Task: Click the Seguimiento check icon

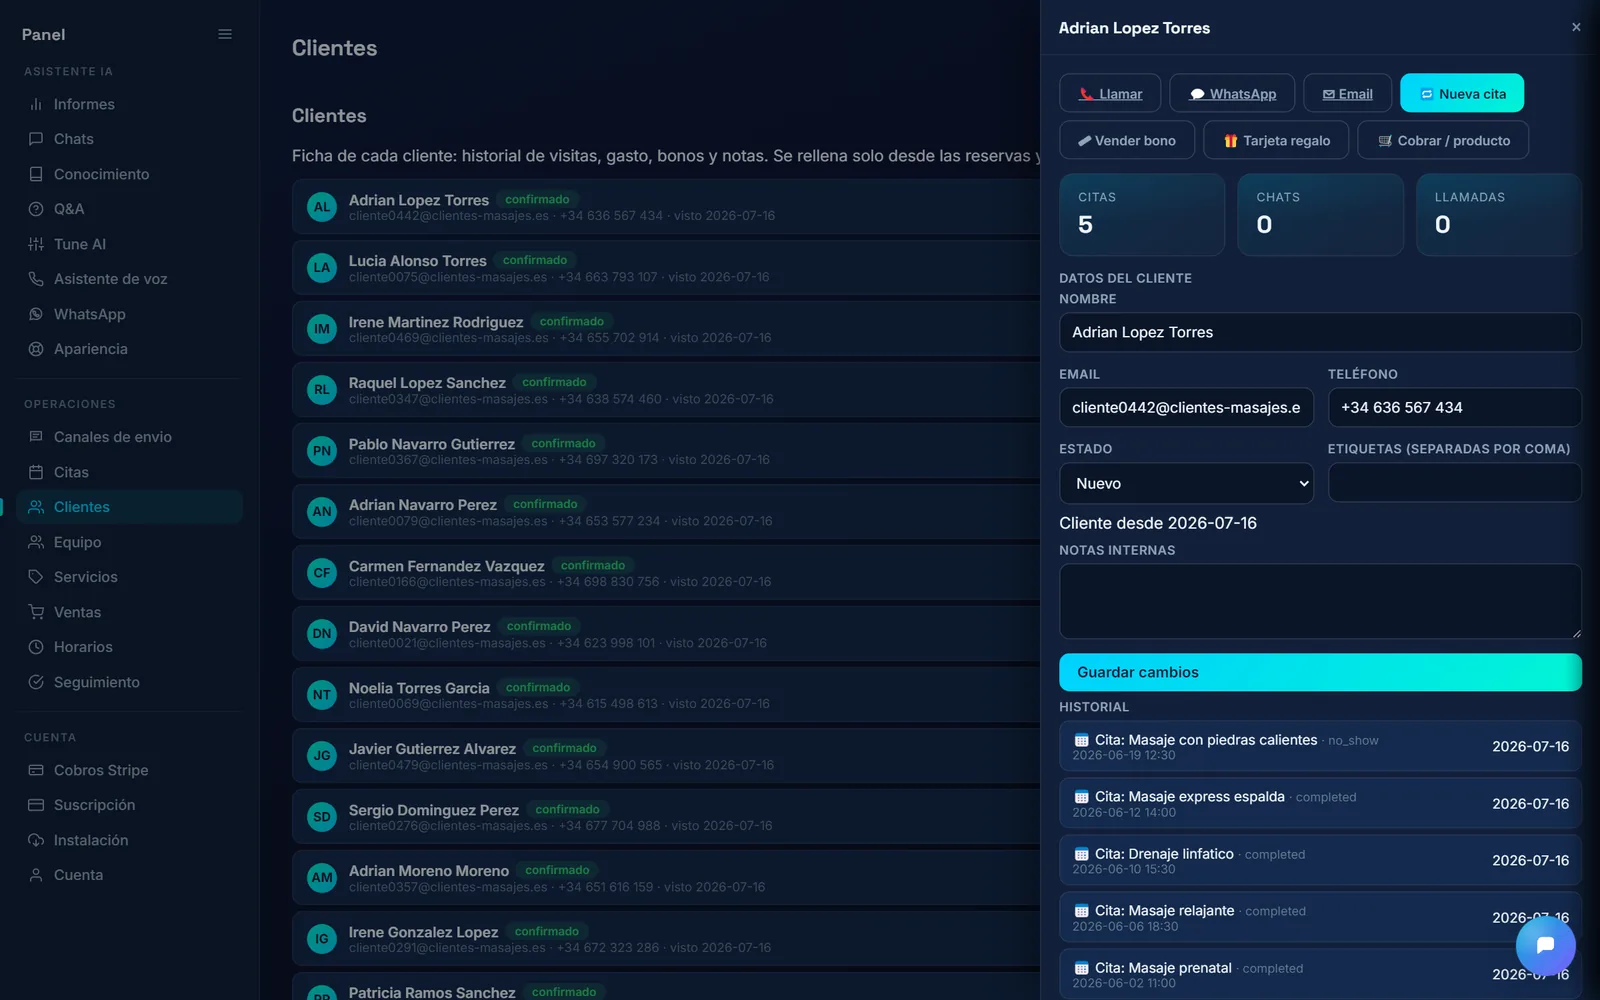Action: point(36,682)
